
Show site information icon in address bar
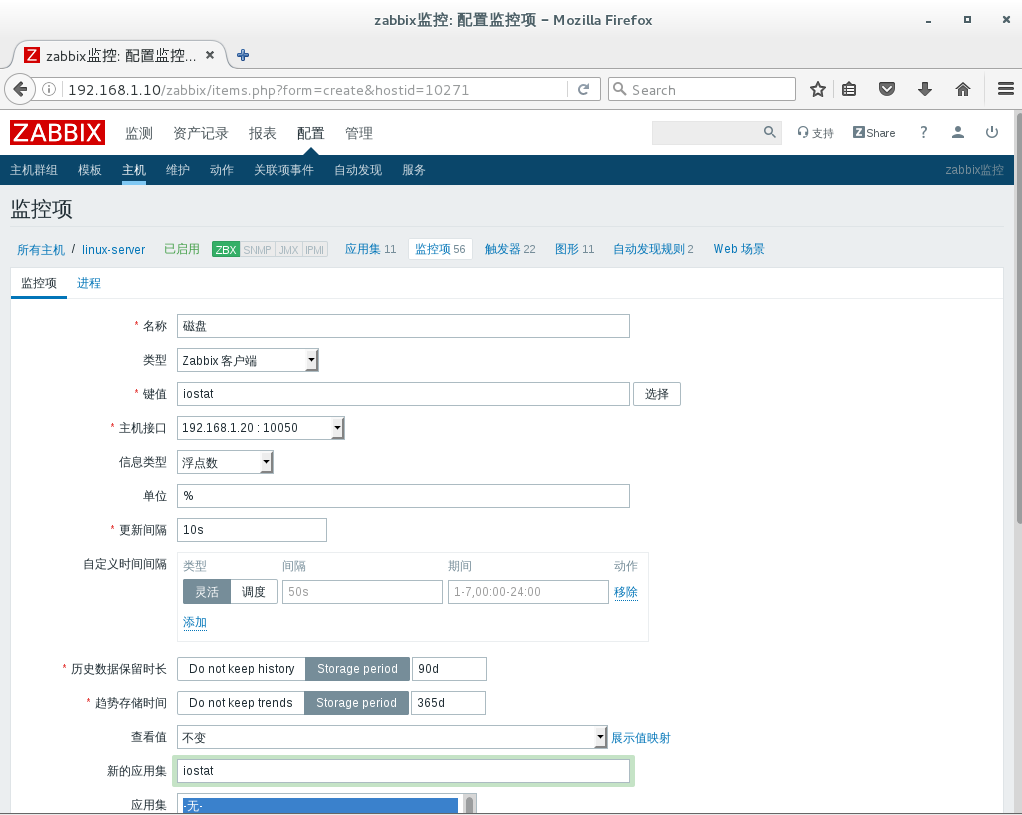49,89
